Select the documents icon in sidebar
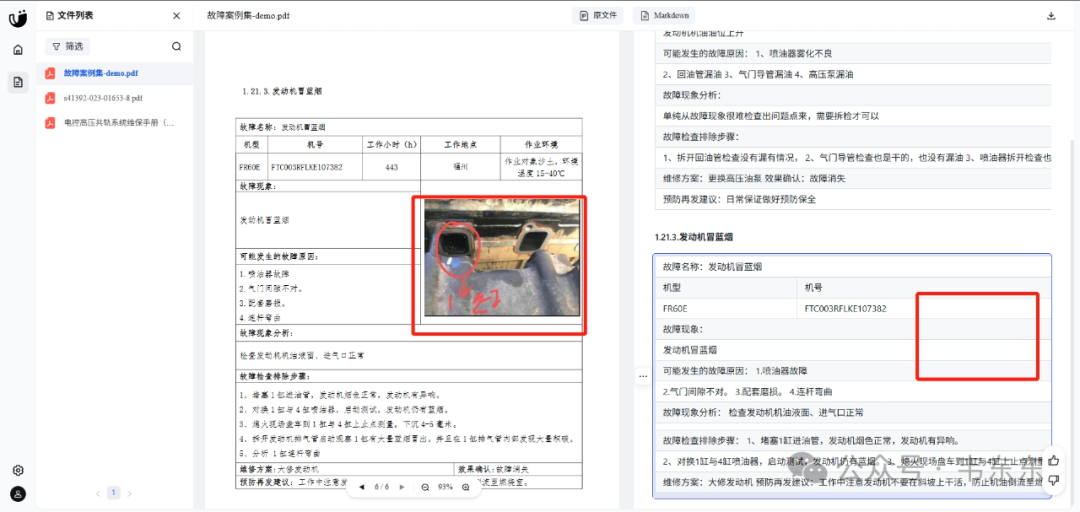 coord(18,83)
